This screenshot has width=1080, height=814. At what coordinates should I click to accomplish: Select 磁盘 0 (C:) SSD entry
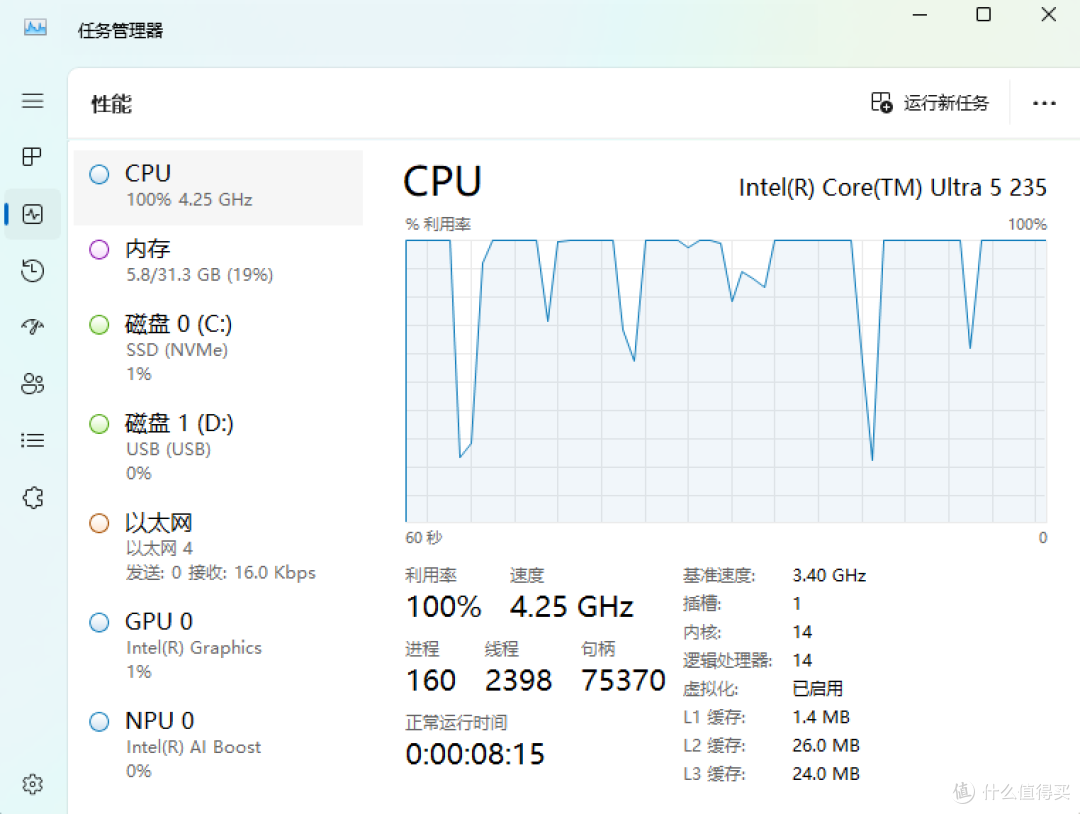[218, 348]
